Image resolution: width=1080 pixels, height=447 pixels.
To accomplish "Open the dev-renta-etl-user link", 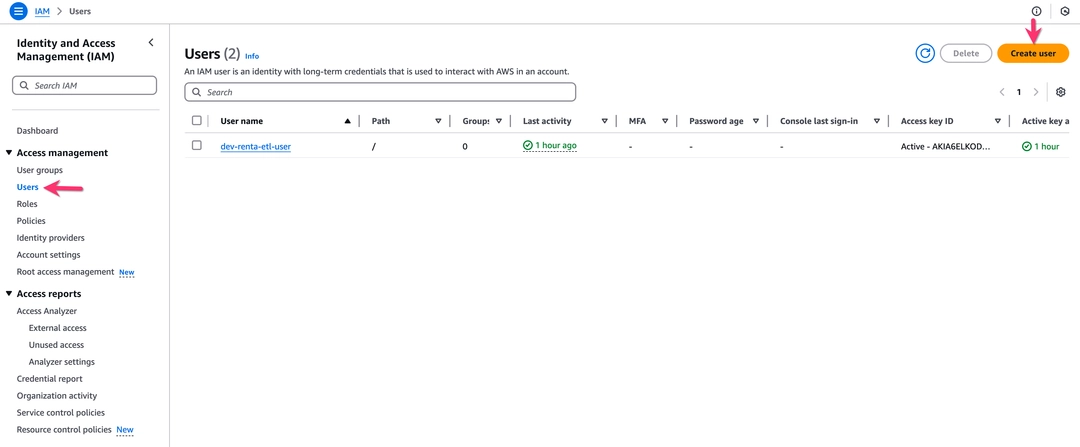I will 256,146.
